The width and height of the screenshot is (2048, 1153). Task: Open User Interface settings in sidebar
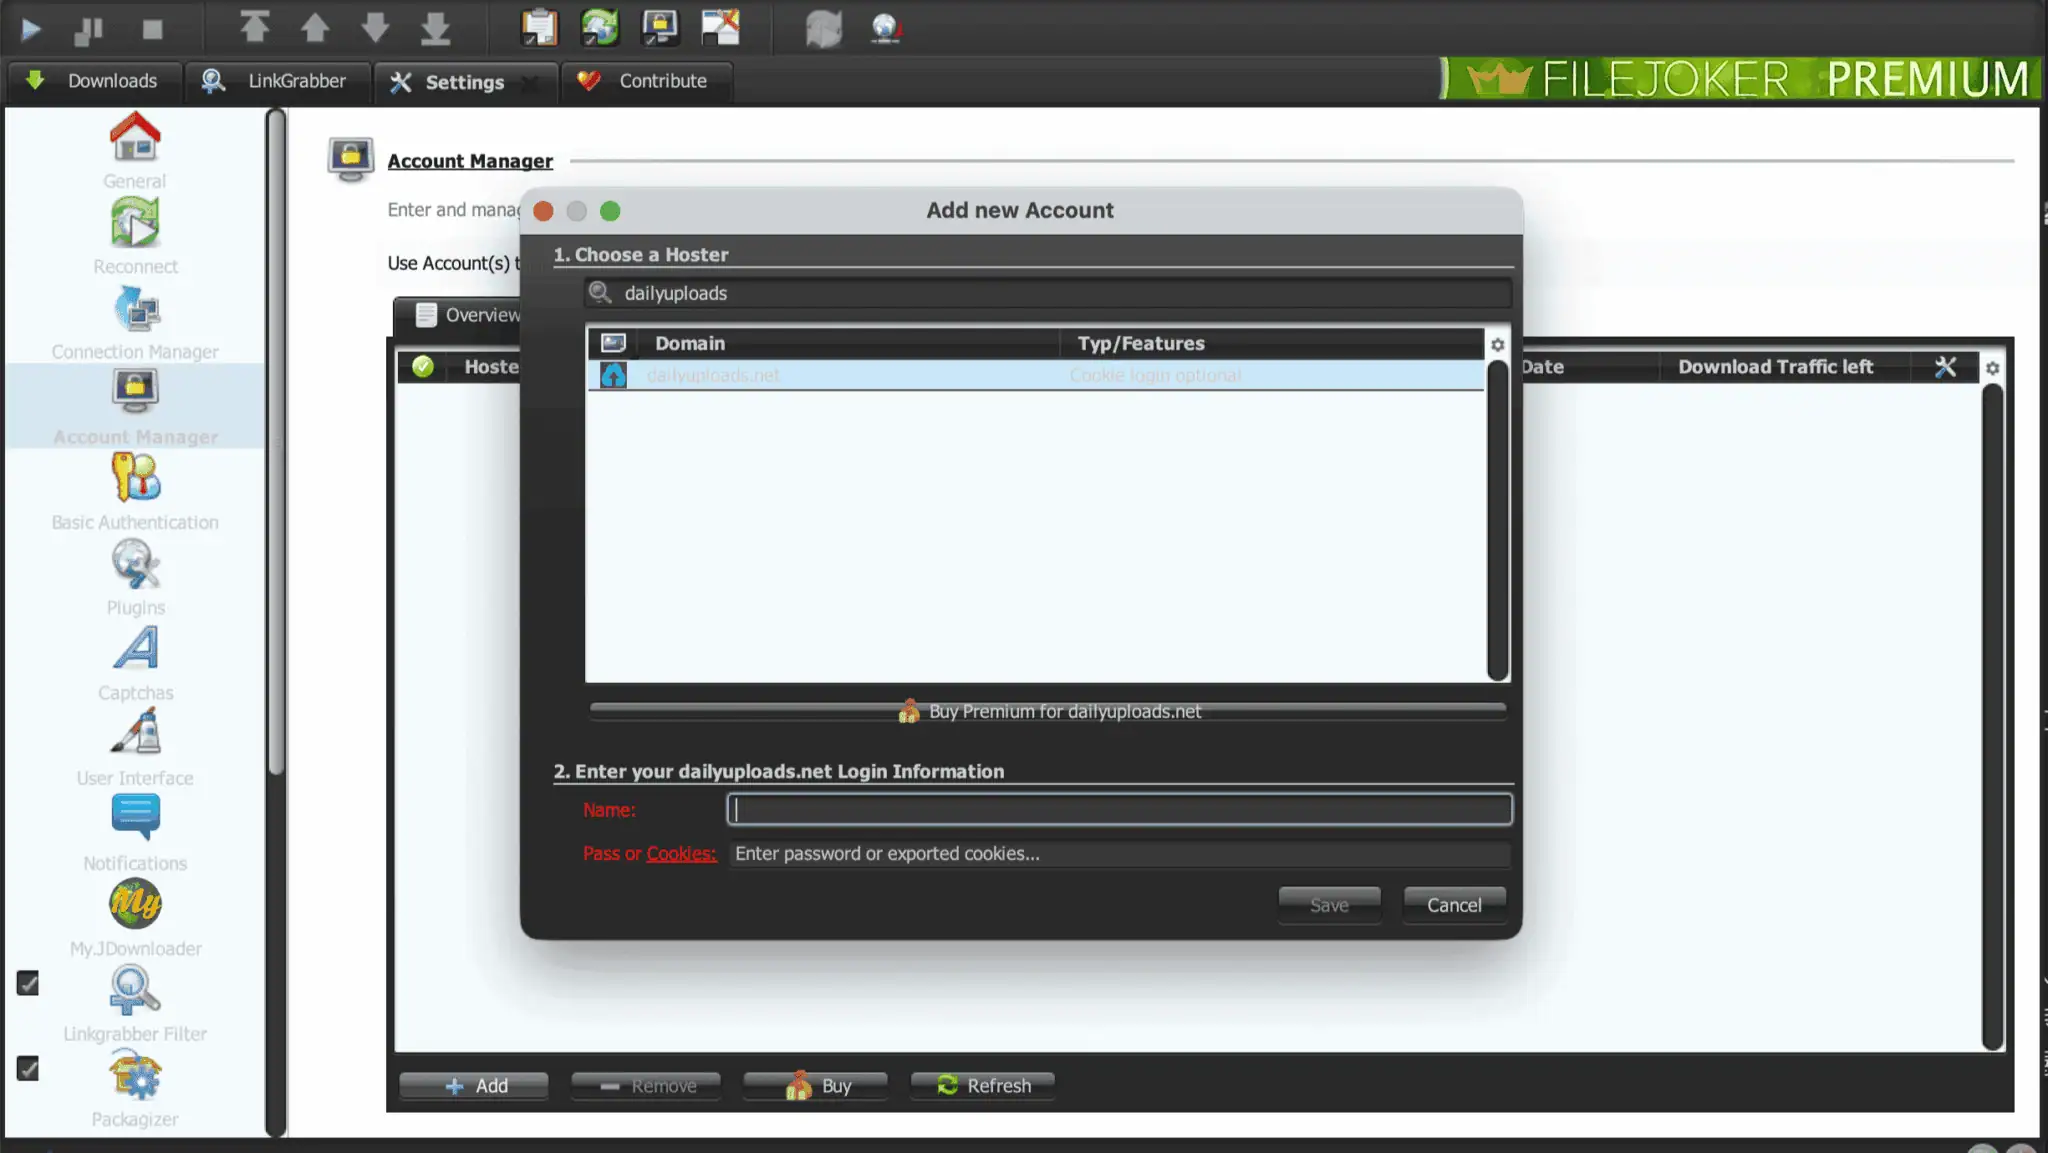(135, 748)
